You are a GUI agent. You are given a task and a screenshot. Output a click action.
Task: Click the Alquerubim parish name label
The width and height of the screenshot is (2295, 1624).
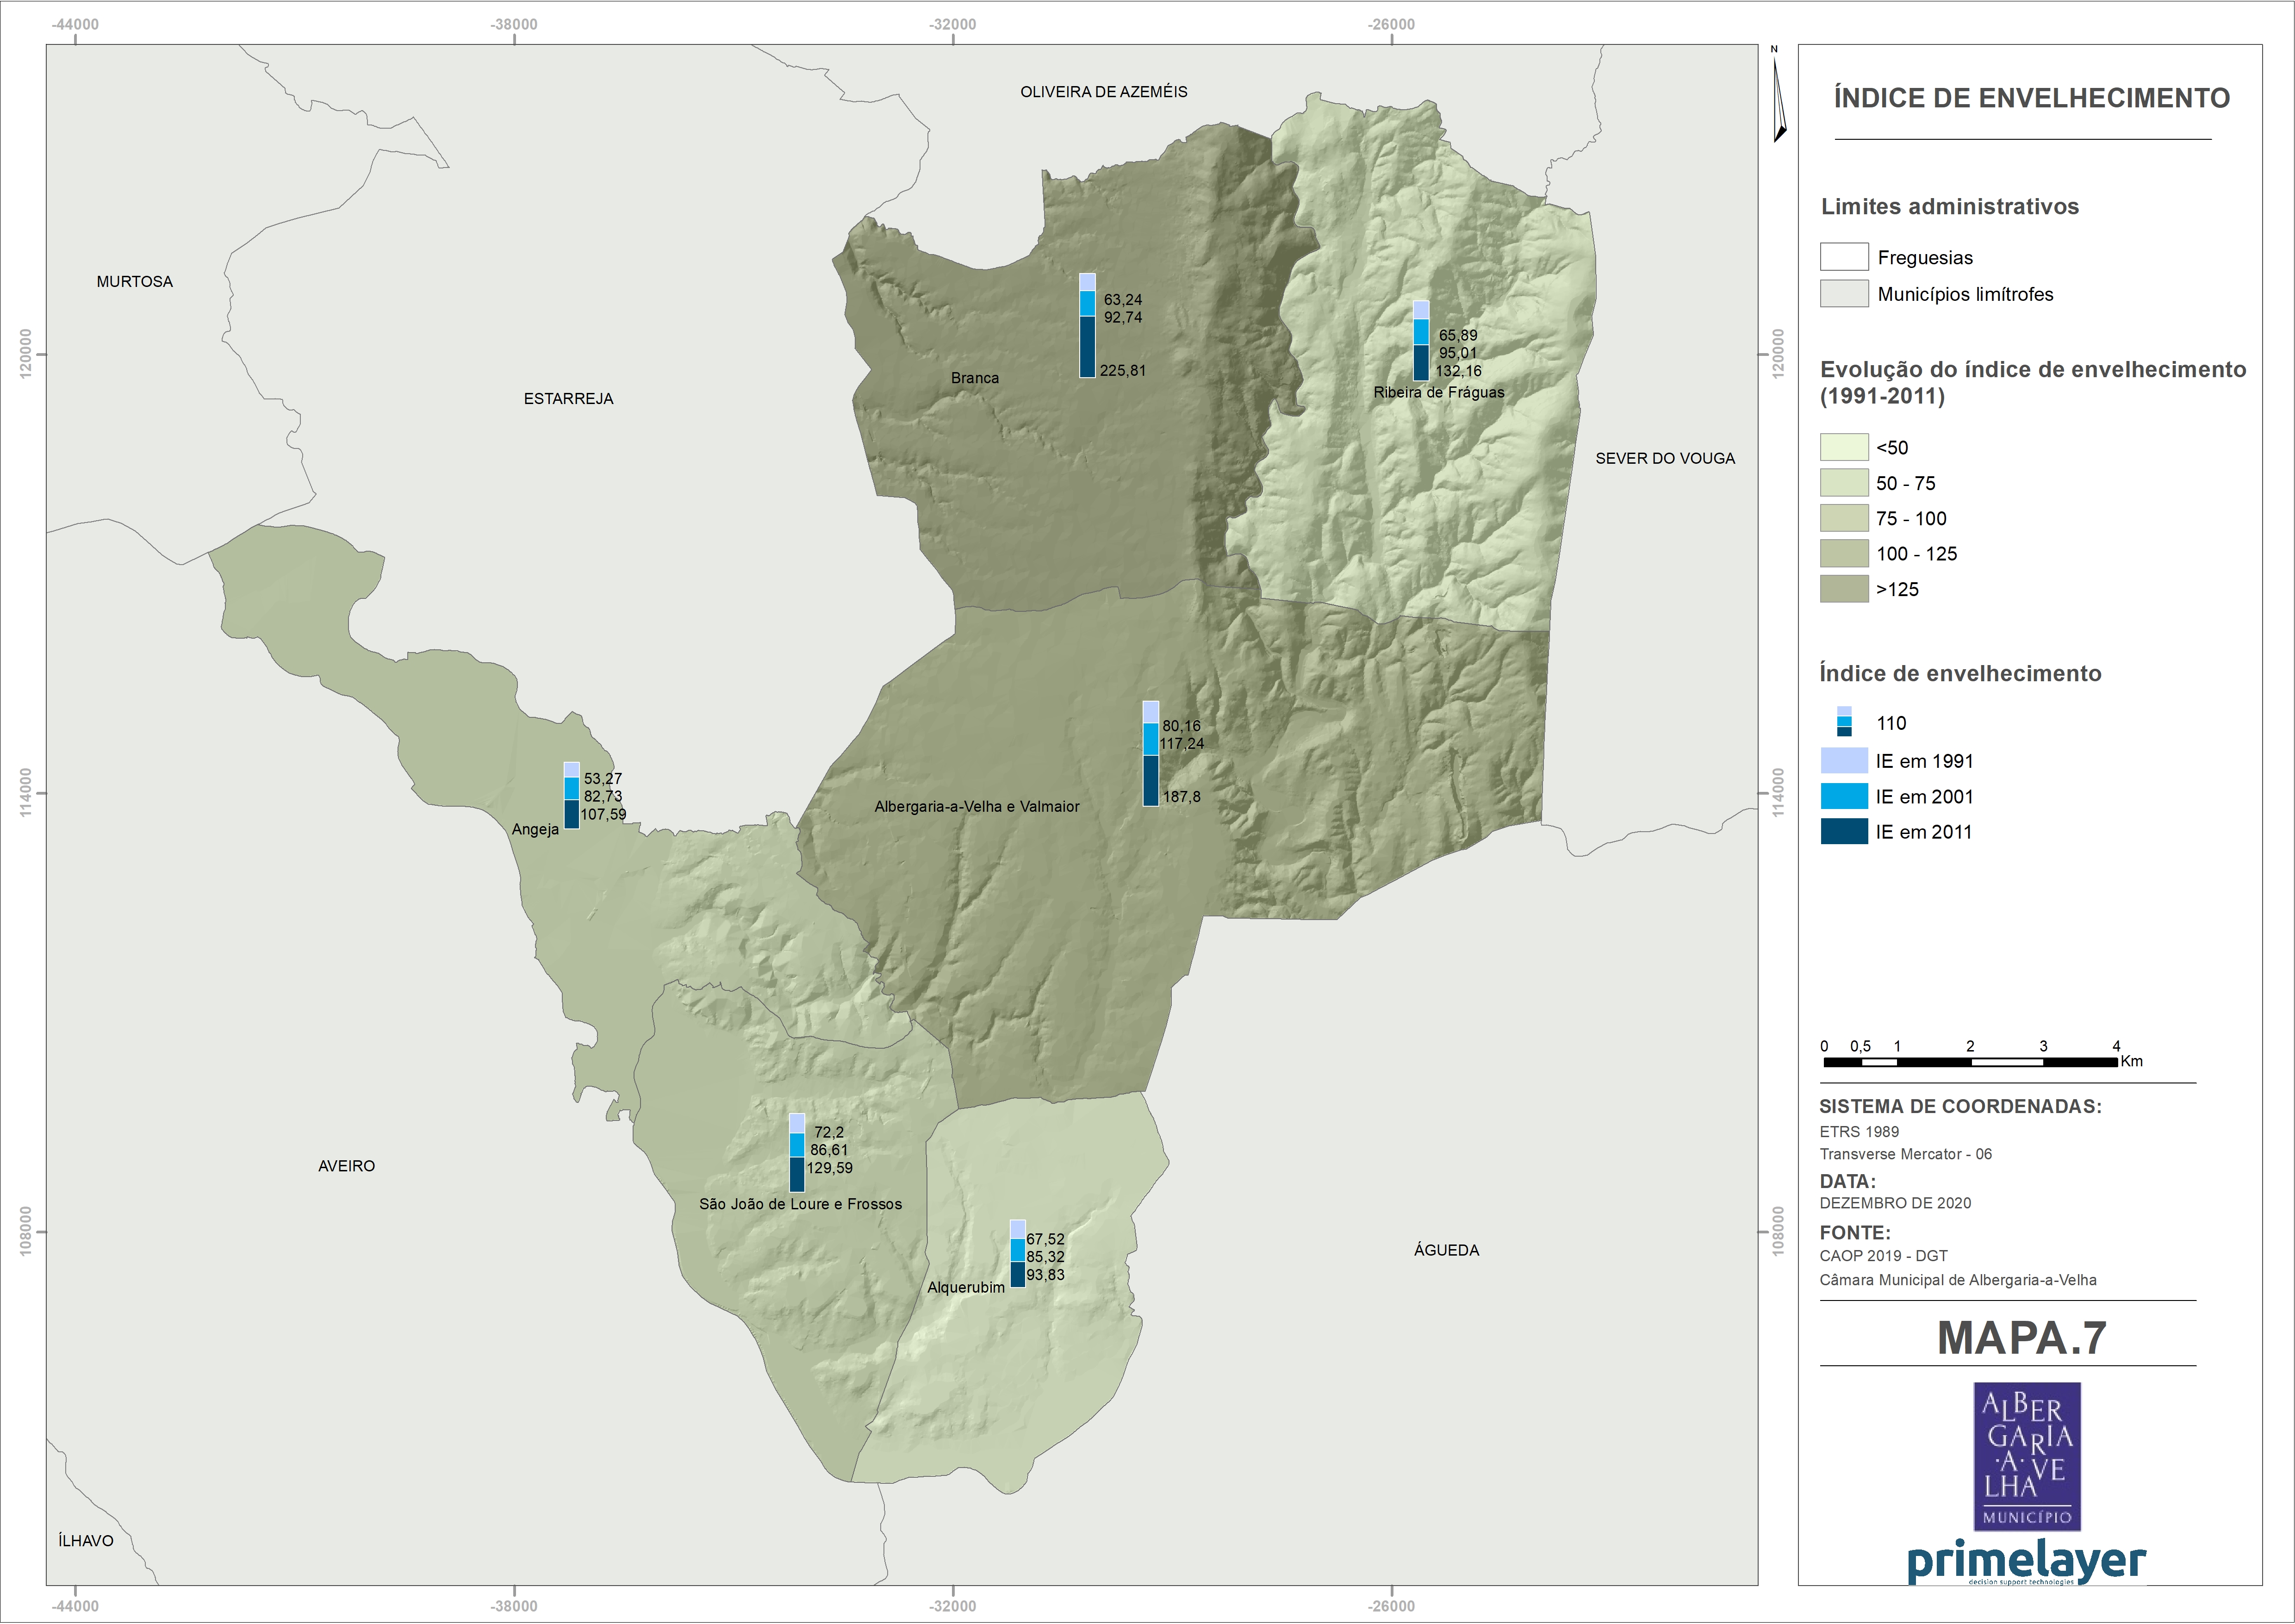tap(966, 1287)
